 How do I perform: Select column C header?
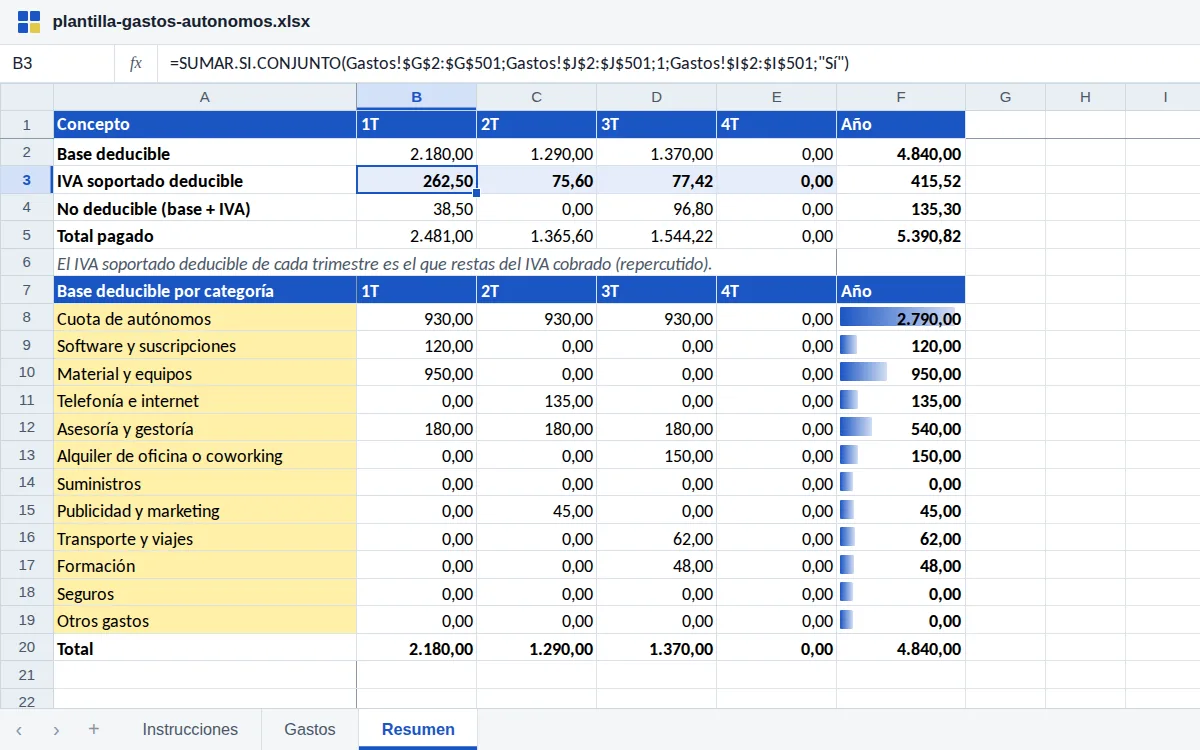(536, 97)
